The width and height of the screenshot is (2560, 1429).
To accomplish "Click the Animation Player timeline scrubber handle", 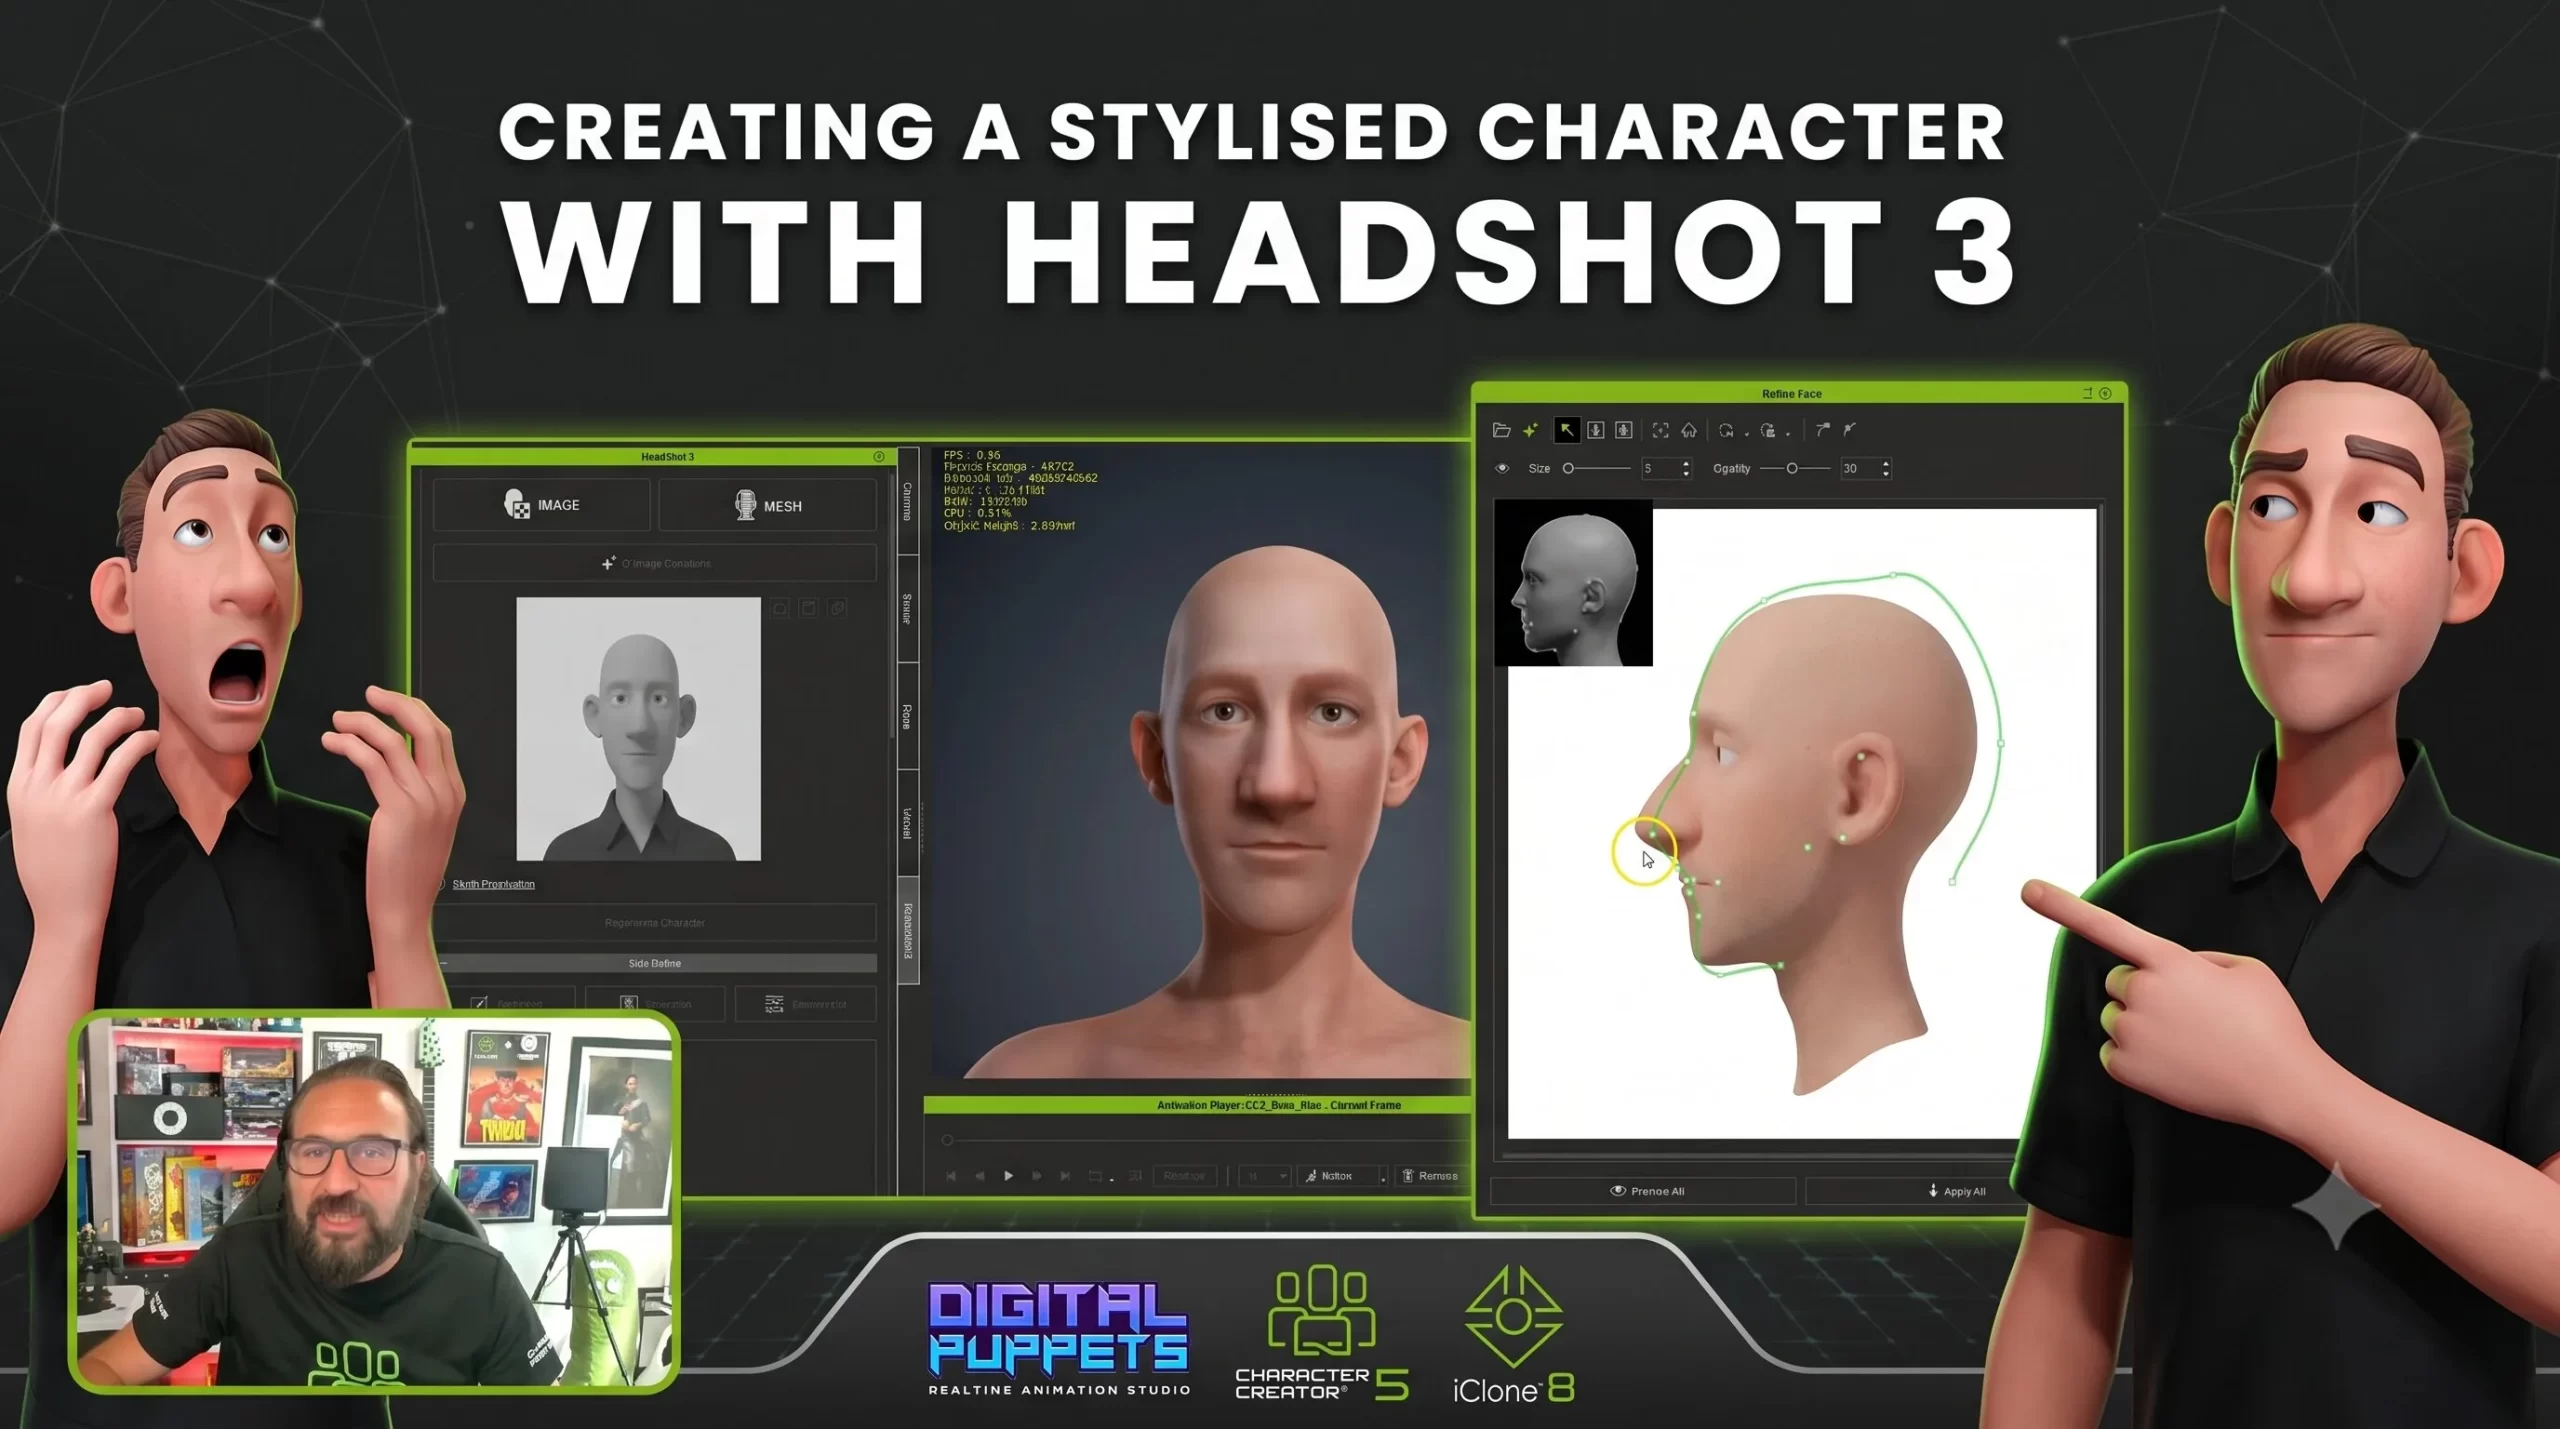I will click(x=947, y=1140).
